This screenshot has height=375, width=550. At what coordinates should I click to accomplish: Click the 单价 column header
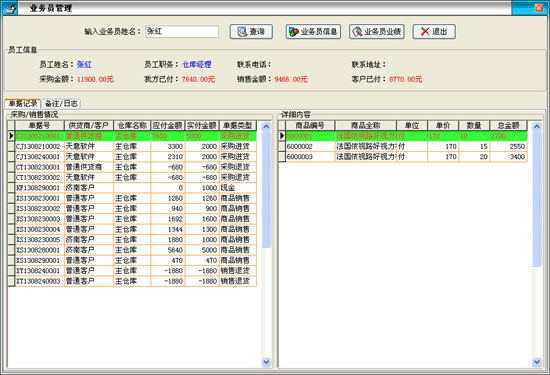tap(443, 126)
